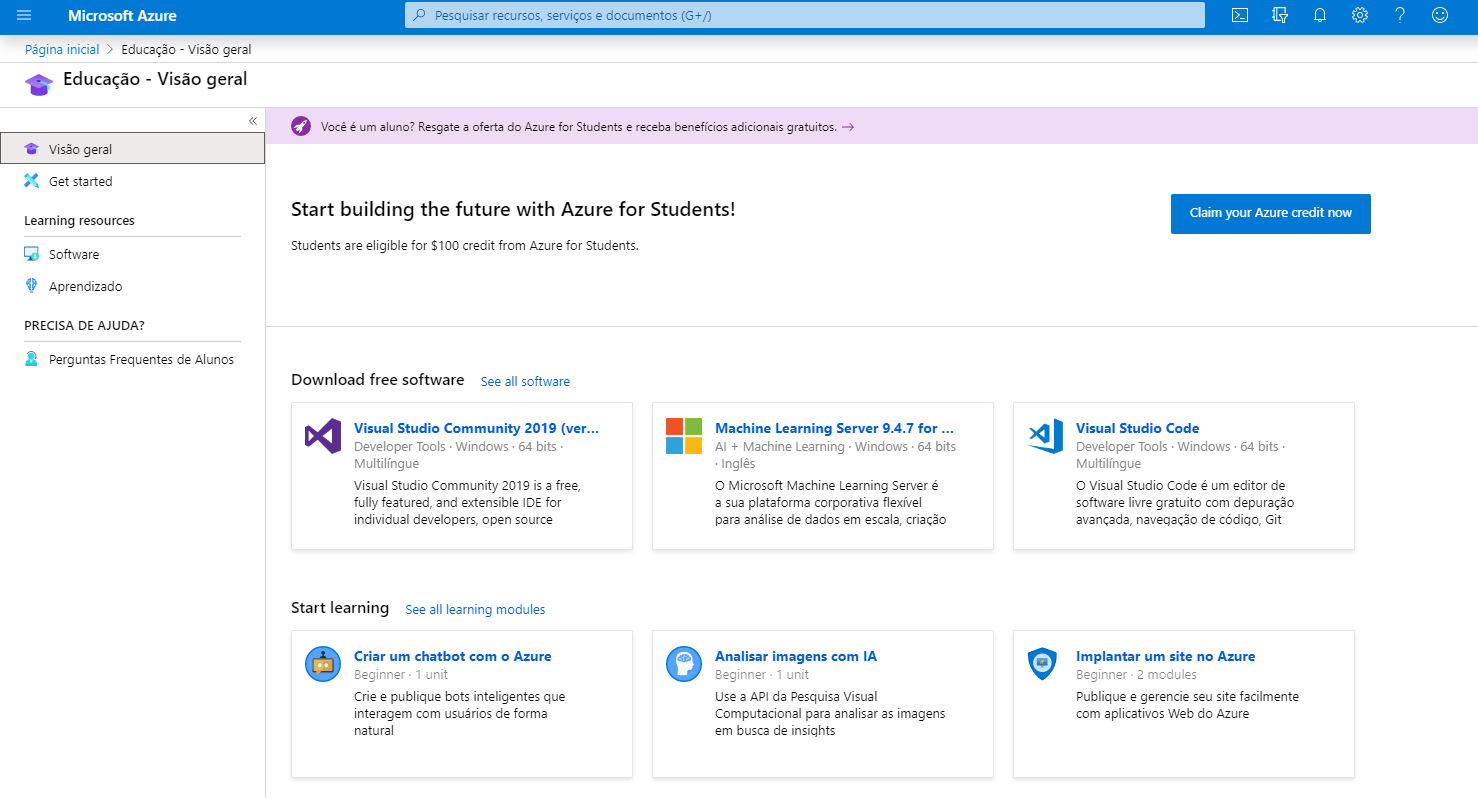This screenshot has width=1478, height=798.
Task: Open portal settings gear
Action: pyautogui.click(x=1360, y=15)
